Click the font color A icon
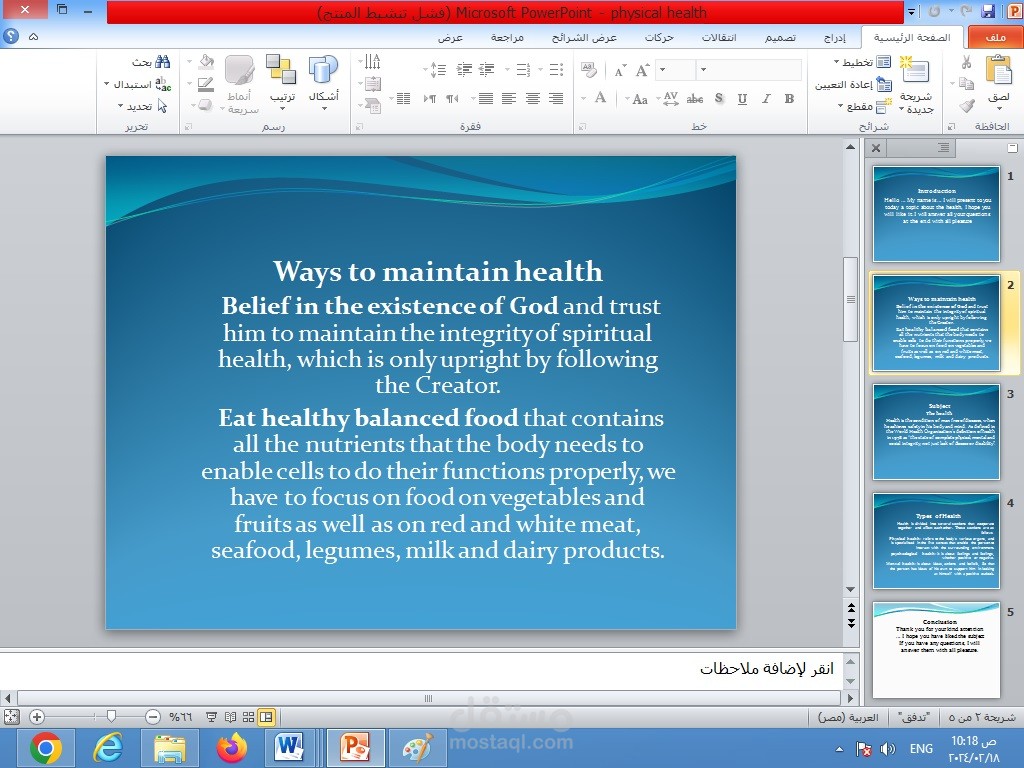The height and width of the screenshot is (768, 1024). point(601,98)
